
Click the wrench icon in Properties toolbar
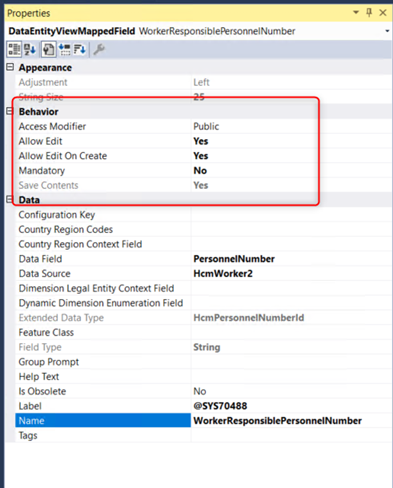99,50
